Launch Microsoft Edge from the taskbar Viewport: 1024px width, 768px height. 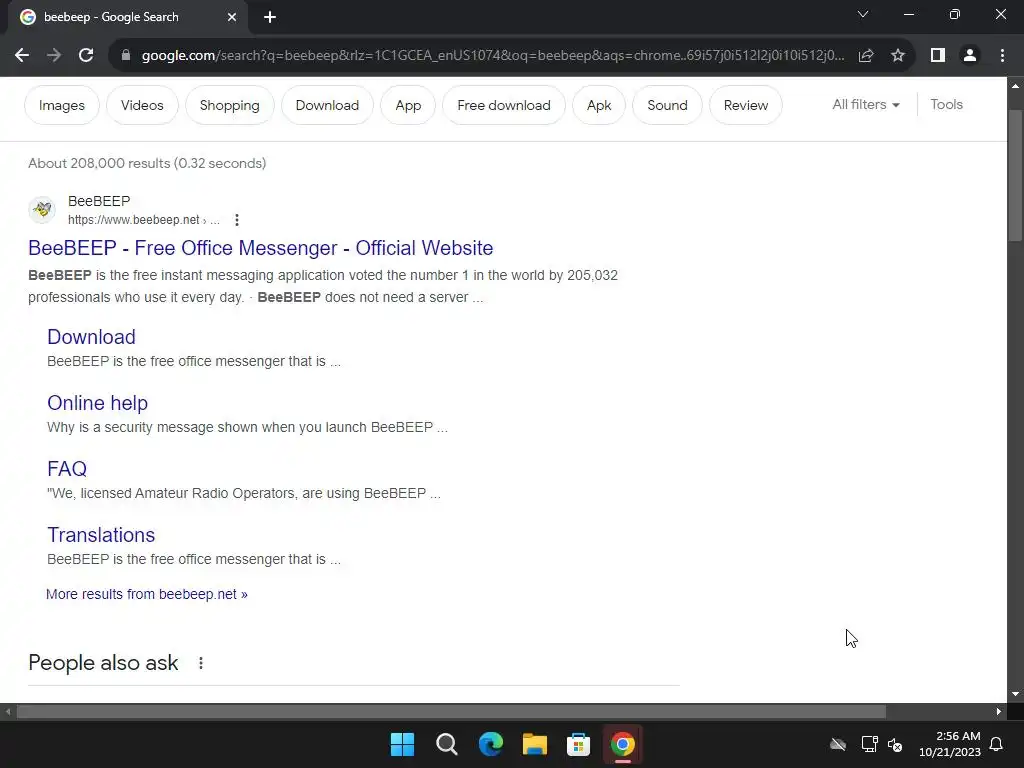[490, 744]
